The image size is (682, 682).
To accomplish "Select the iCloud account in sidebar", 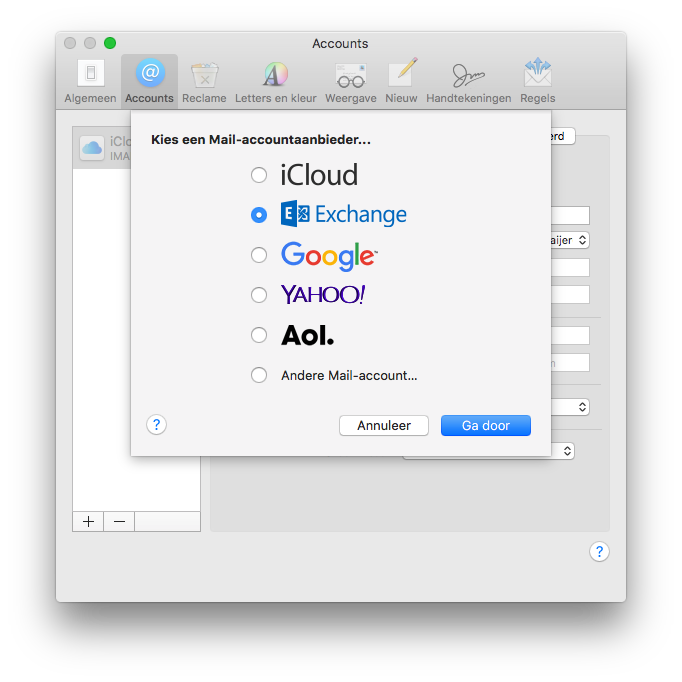I will coord(102,148).
